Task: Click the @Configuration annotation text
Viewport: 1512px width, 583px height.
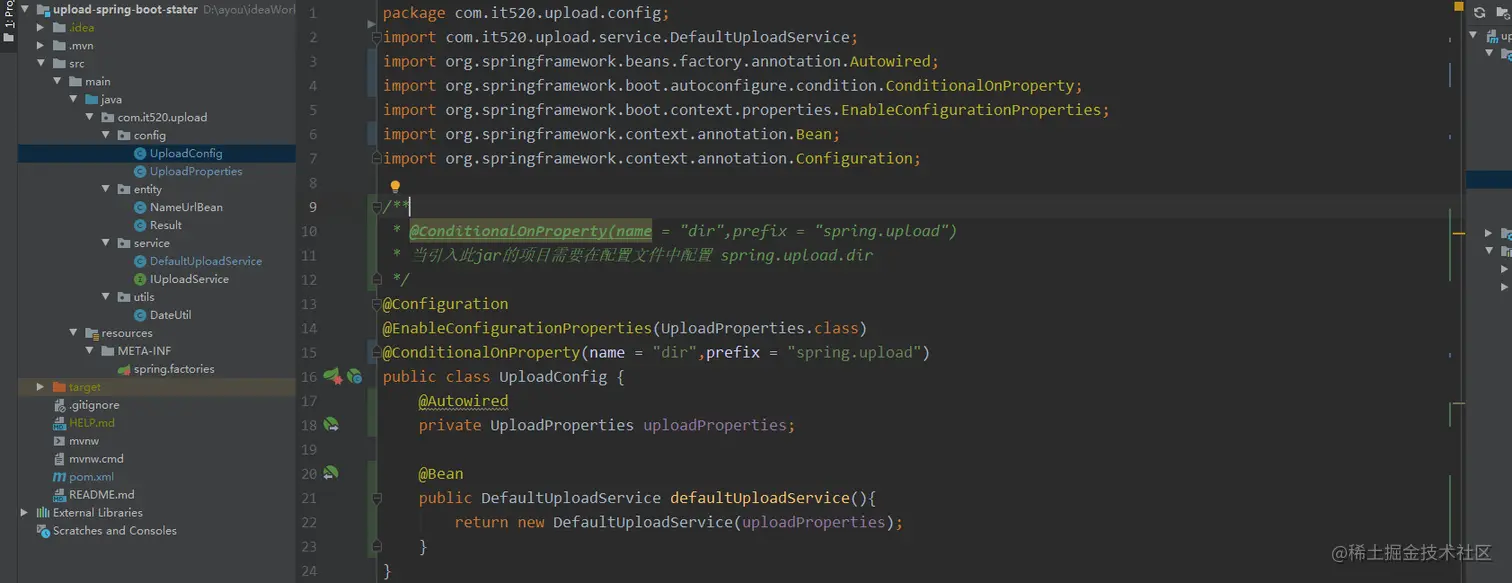Action: click(446, 304)
